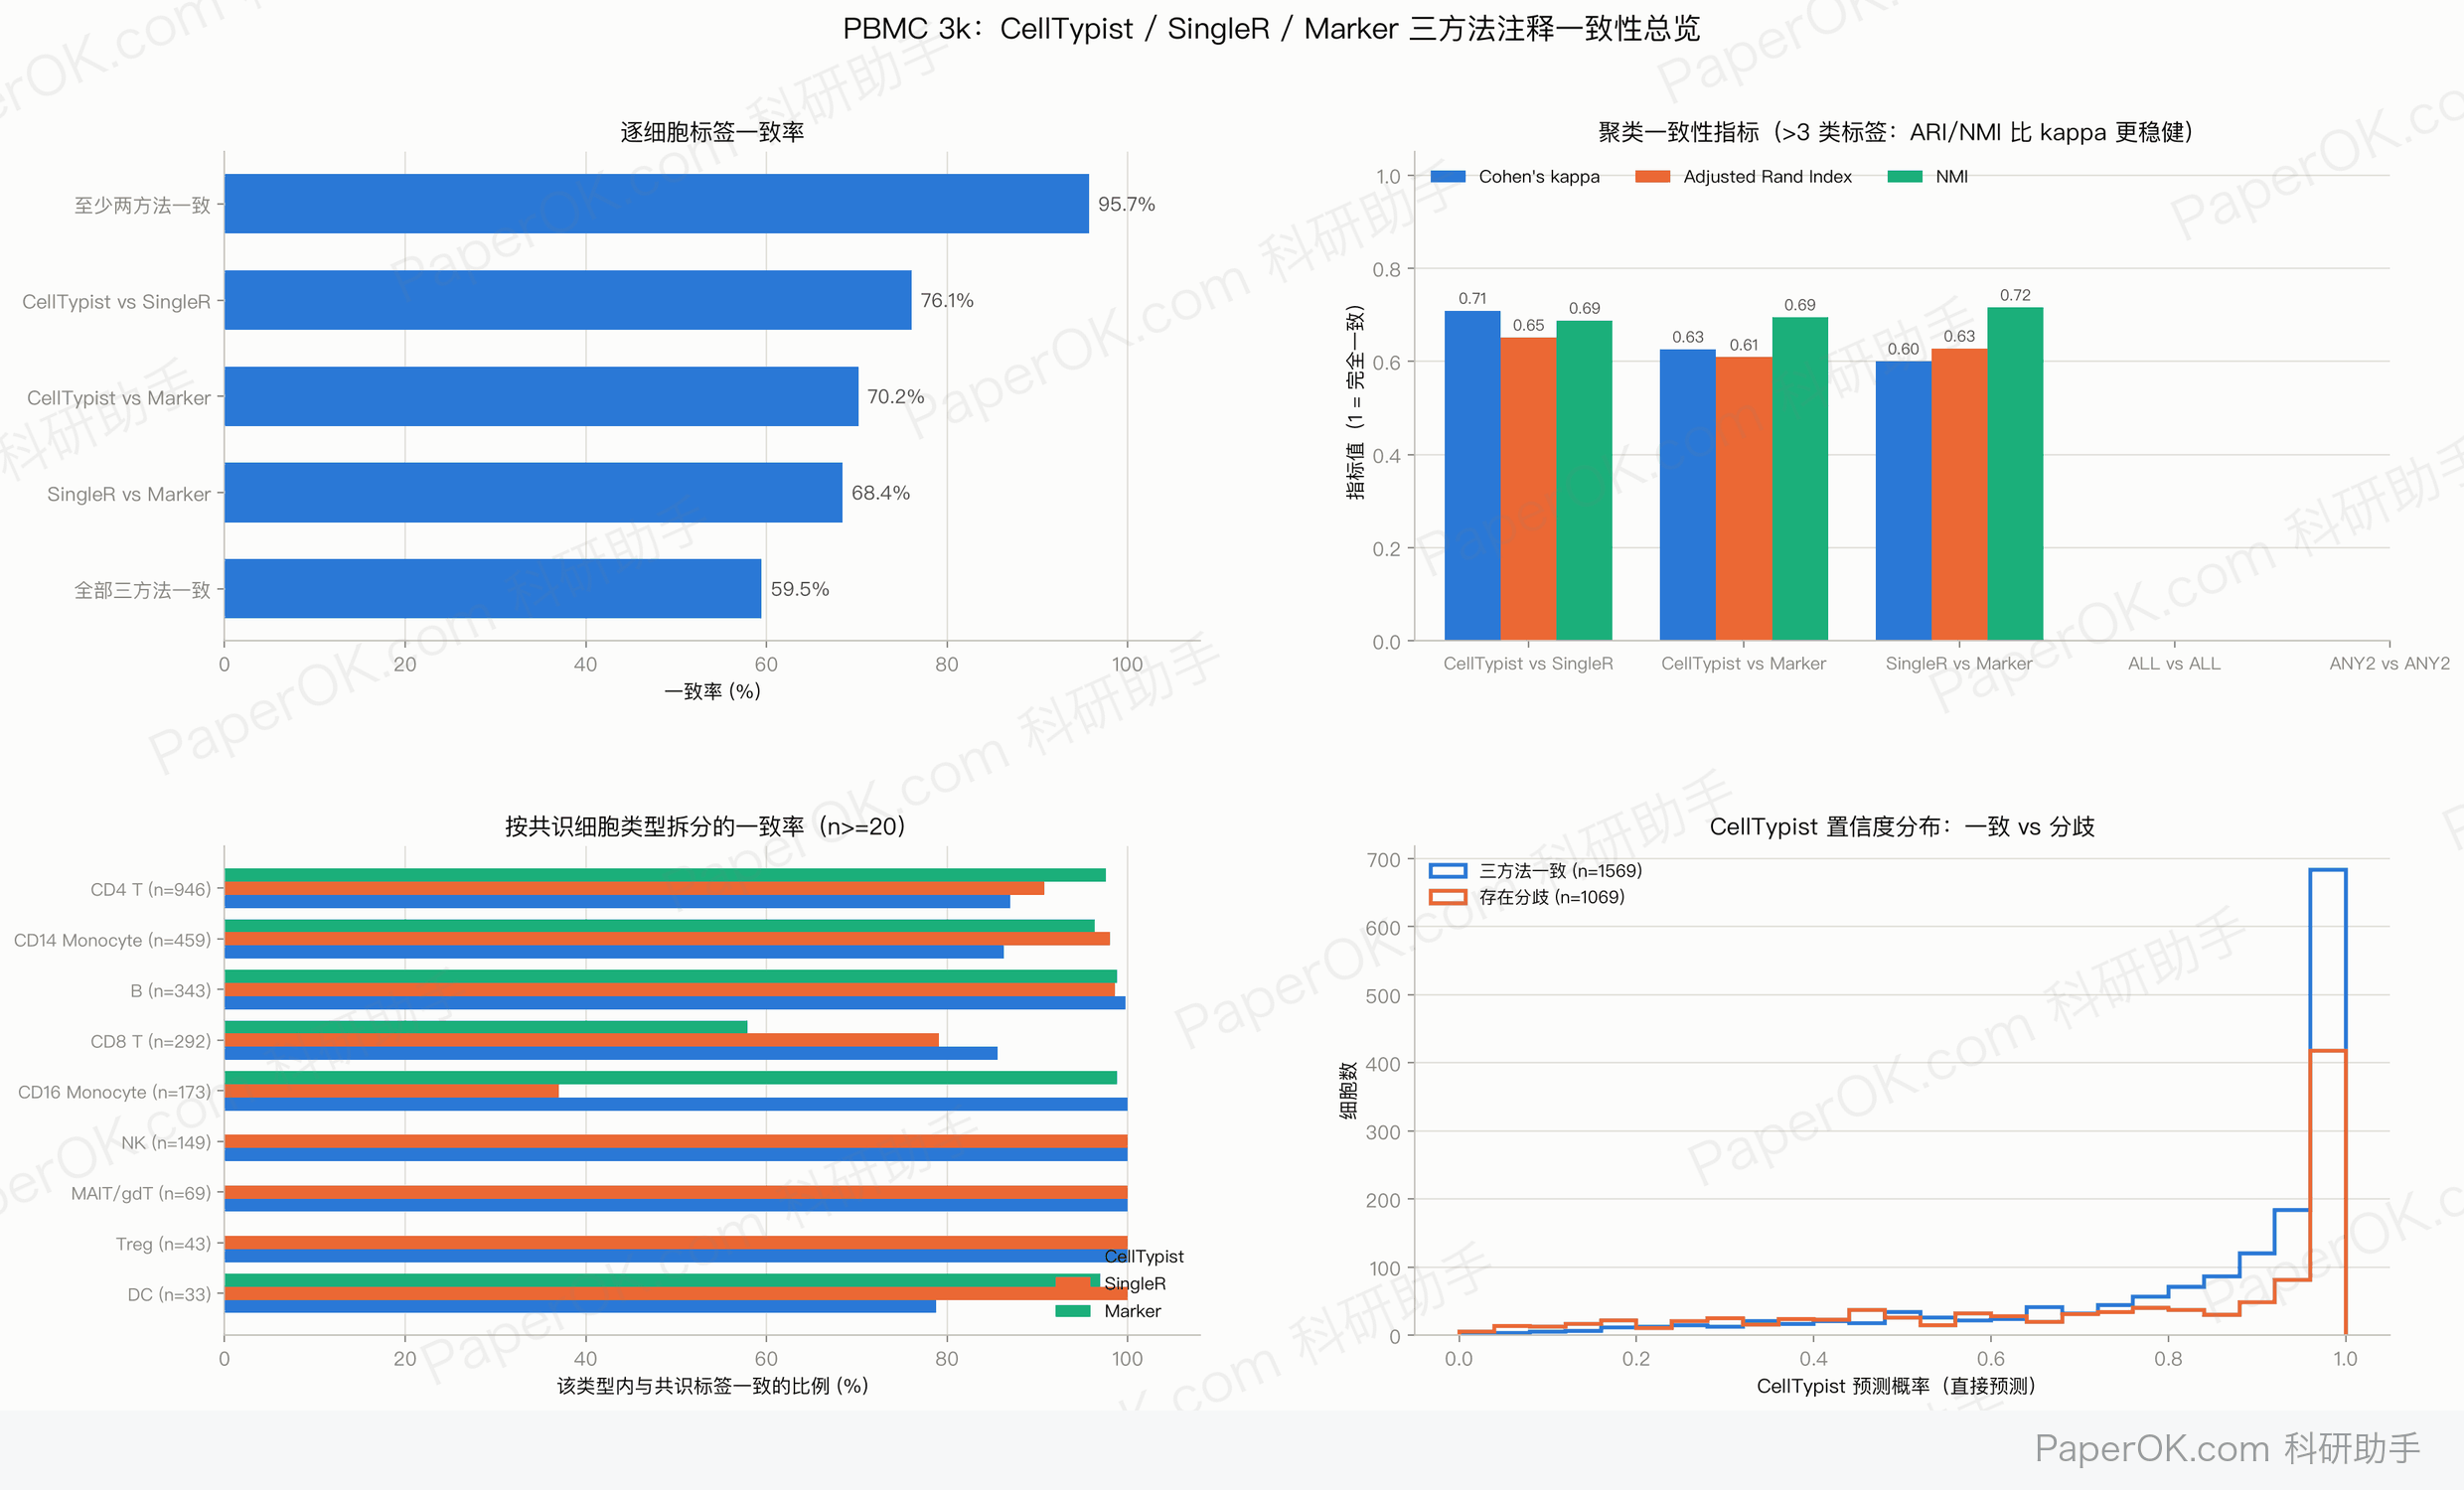Click the tallest blue histogram bar near 1.0
Viewport: 2464px width, 1490px height.
click(x=2327, y=1102)
